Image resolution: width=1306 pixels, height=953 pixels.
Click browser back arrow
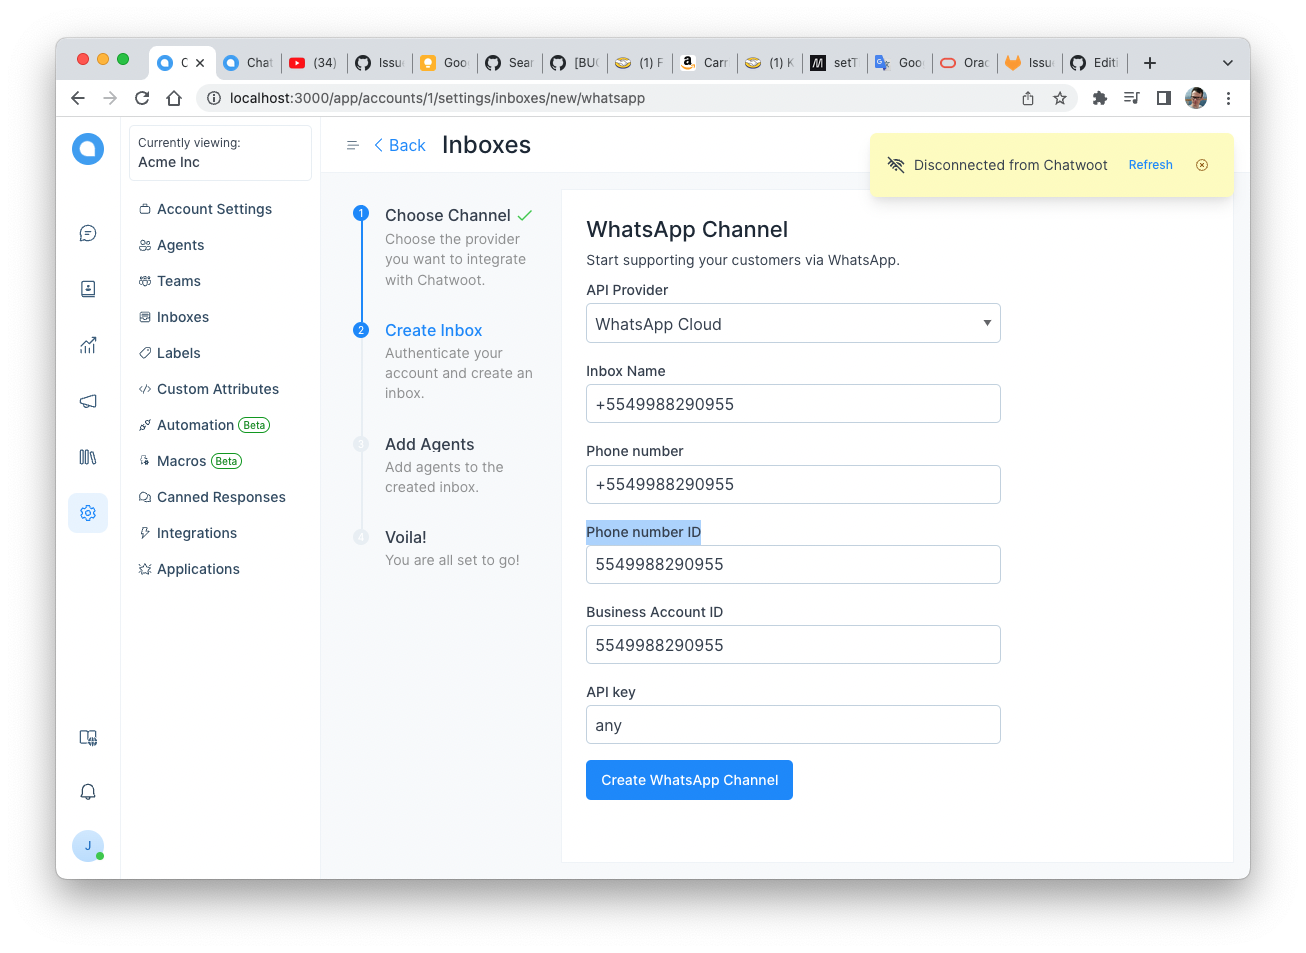point(78,98)
